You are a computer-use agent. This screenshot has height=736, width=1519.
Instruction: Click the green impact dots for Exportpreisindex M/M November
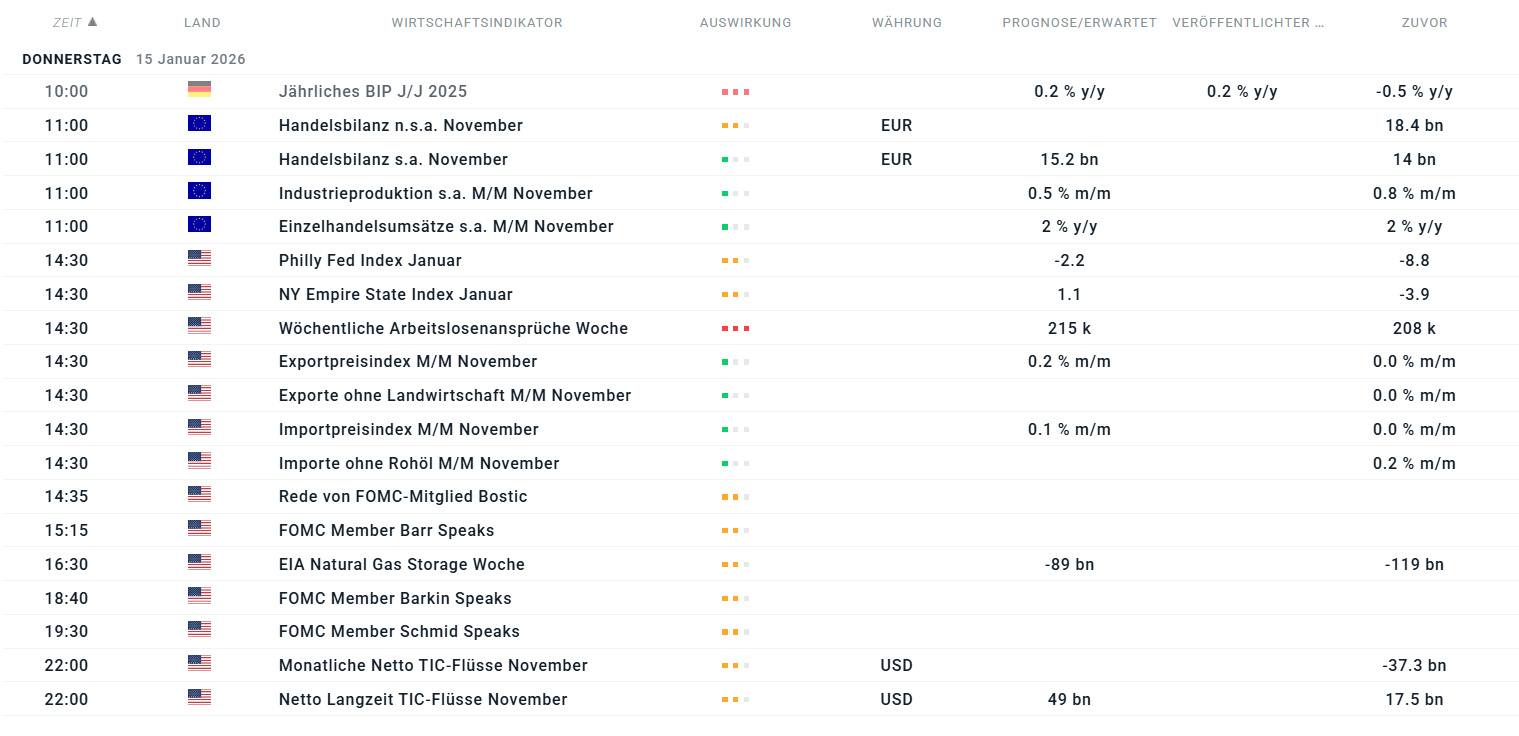[735, 362]
